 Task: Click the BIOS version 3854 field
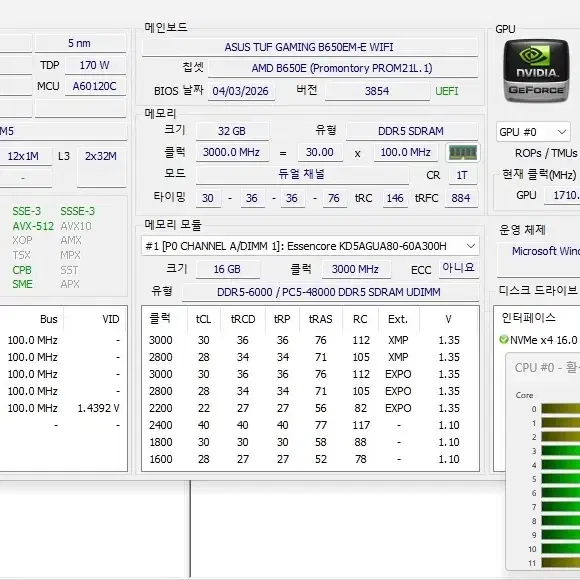pos(377,91)
